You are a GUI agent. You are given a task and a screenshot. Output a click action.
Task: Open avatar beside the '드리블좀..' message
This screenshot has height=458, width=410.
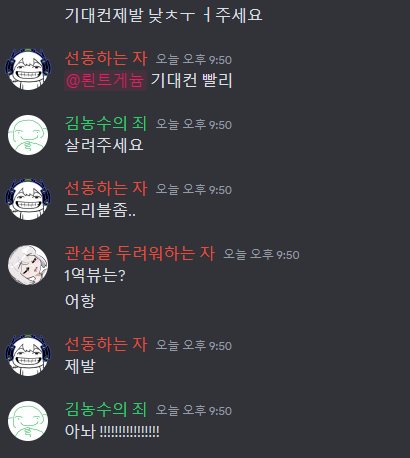pyautogui.click(x=28, y=199)
